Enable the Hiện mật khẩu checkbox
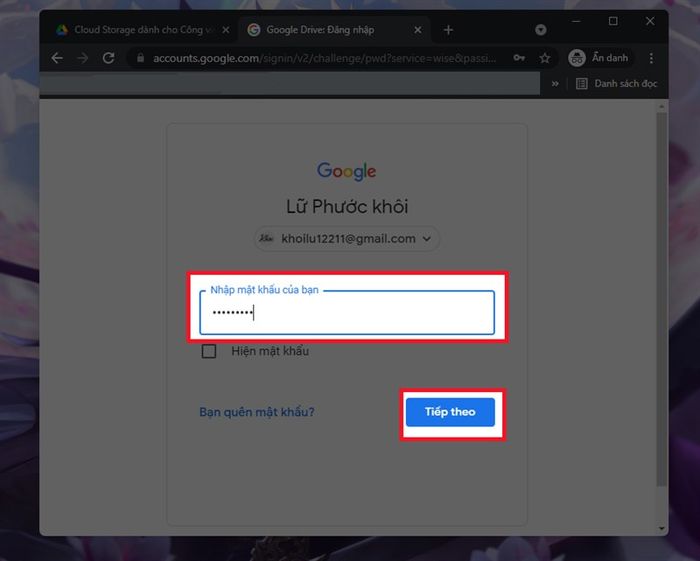Viewport: 700px width, 561px height. click(x=209, y=351)
